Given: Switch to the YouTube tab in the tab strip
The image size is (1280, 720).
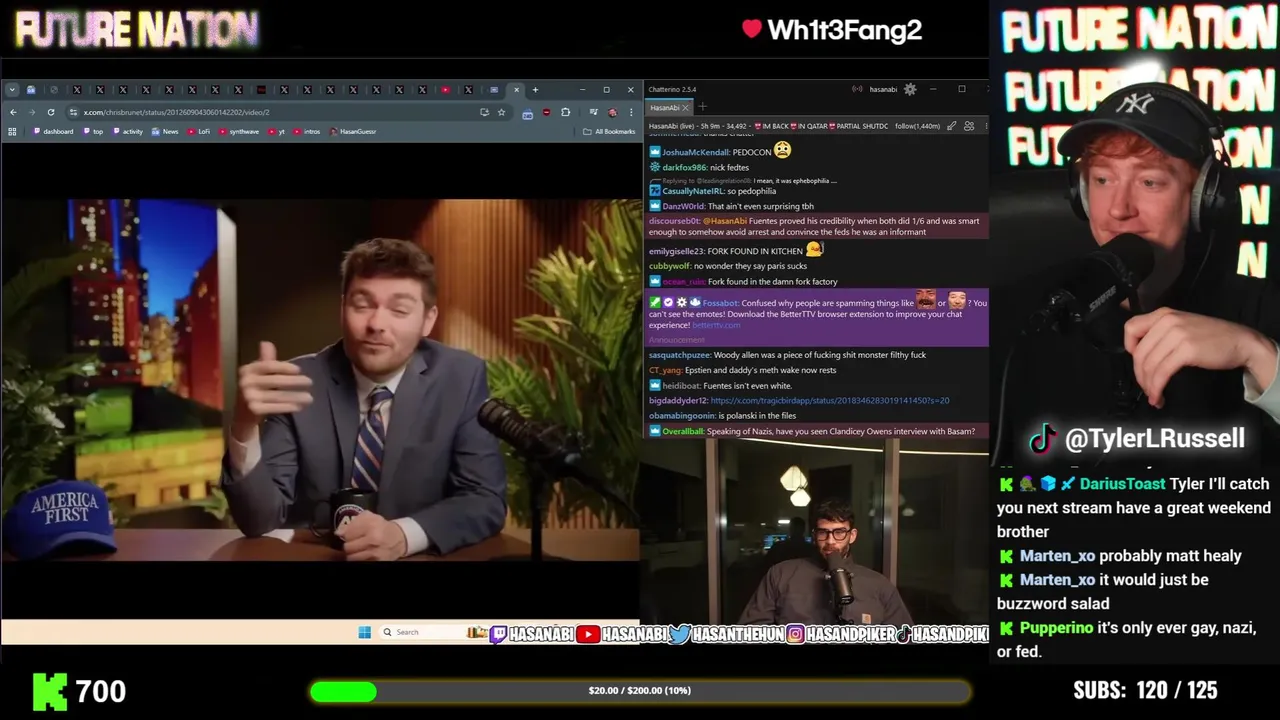Looking at the screenshot, I should pos(445,90).
